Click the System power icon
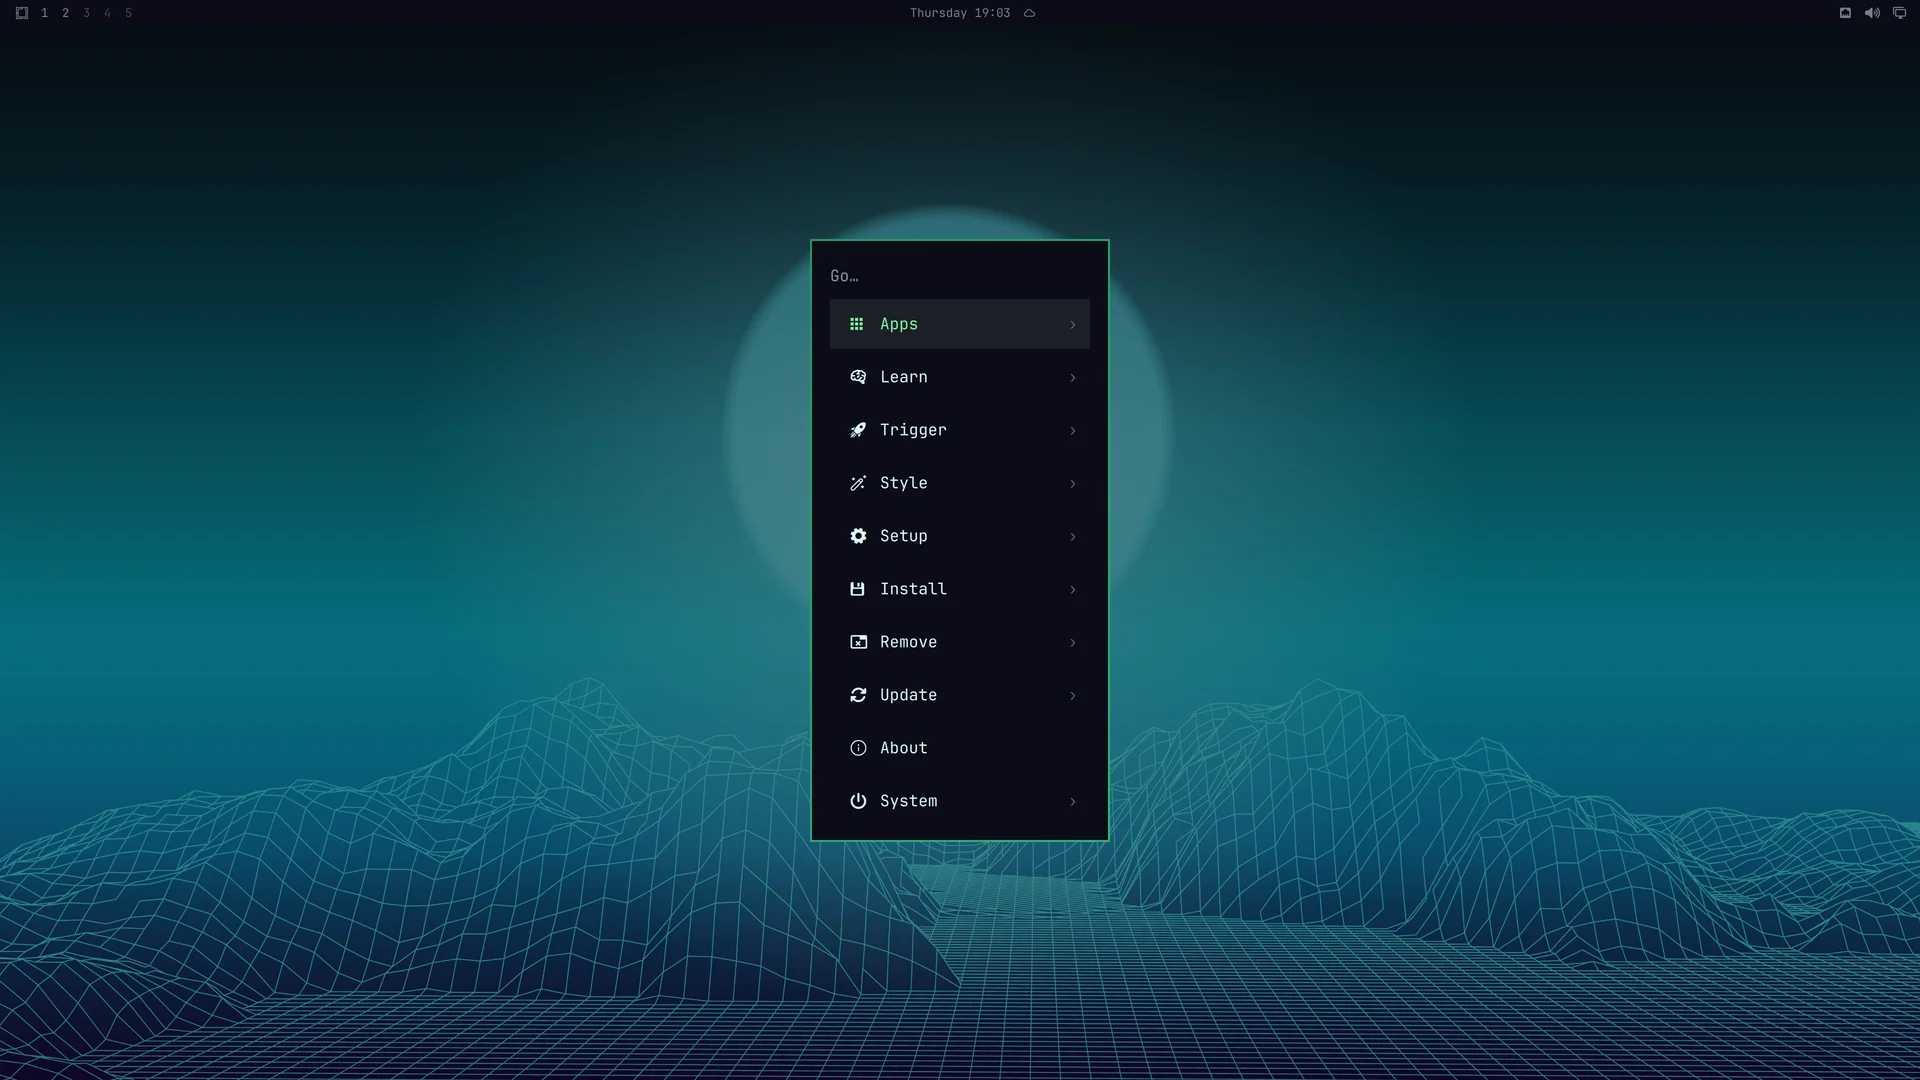1920x1080 pixels. (x=858, y=801)
